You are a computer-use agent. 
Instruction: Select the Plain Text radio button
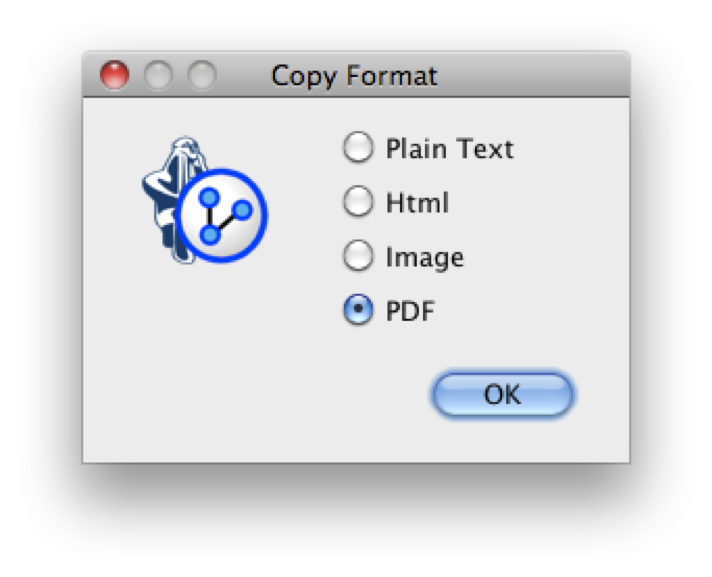(x=357, y=149)
